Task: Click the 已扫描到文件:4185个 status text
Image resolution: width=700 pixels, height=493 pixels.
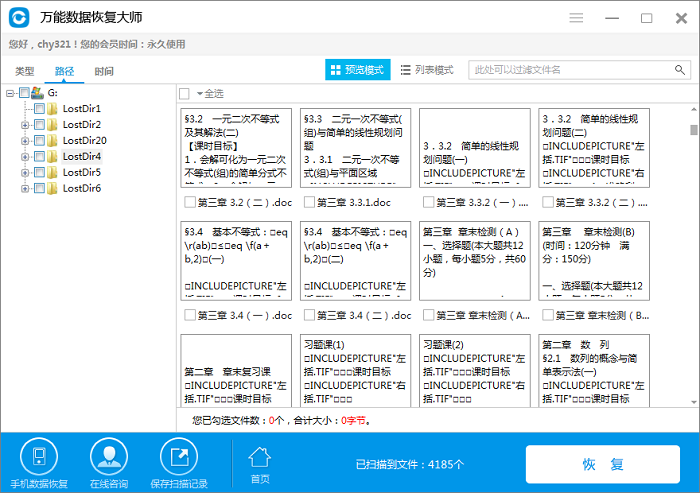Action: [x=409, y=464]
